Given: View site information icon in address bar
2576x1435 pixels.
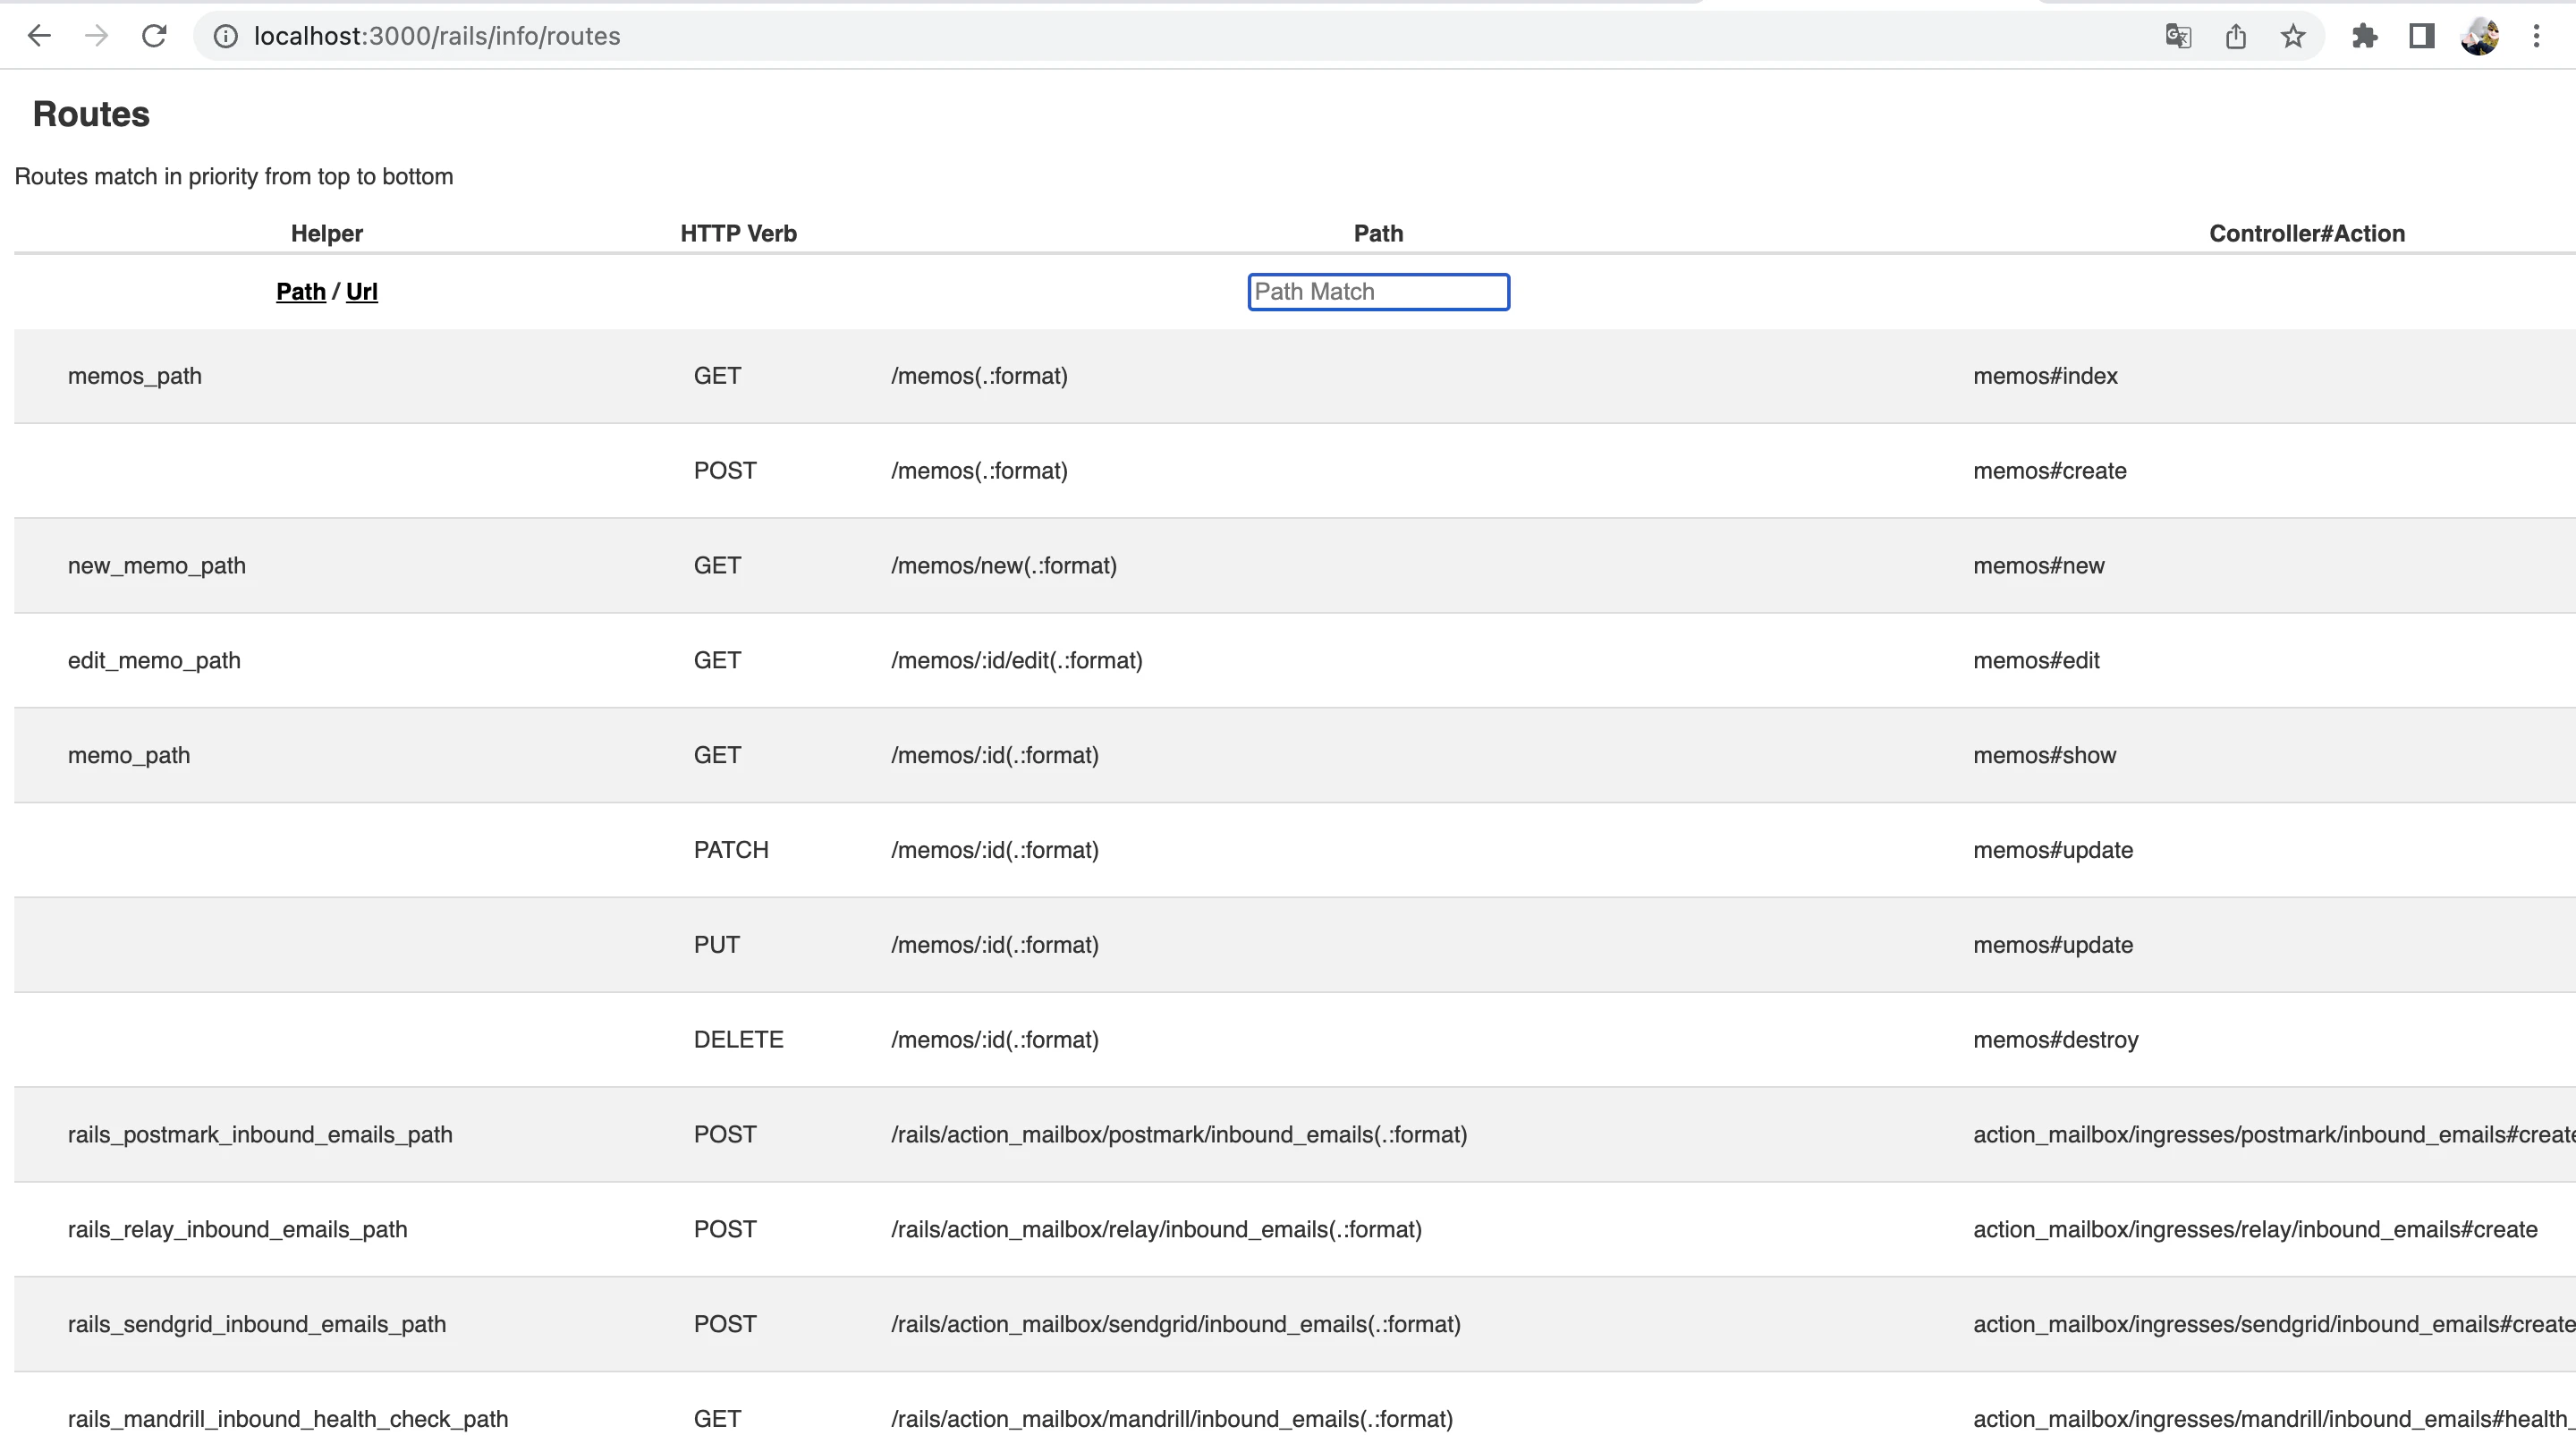Looking at the screenshot, I should (226, 36).
